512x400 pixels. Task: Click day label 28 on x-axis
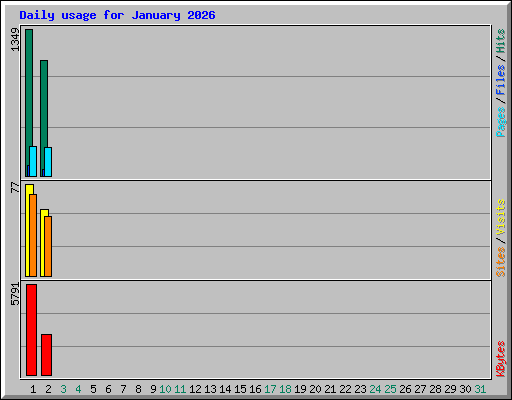pos(435,389)
